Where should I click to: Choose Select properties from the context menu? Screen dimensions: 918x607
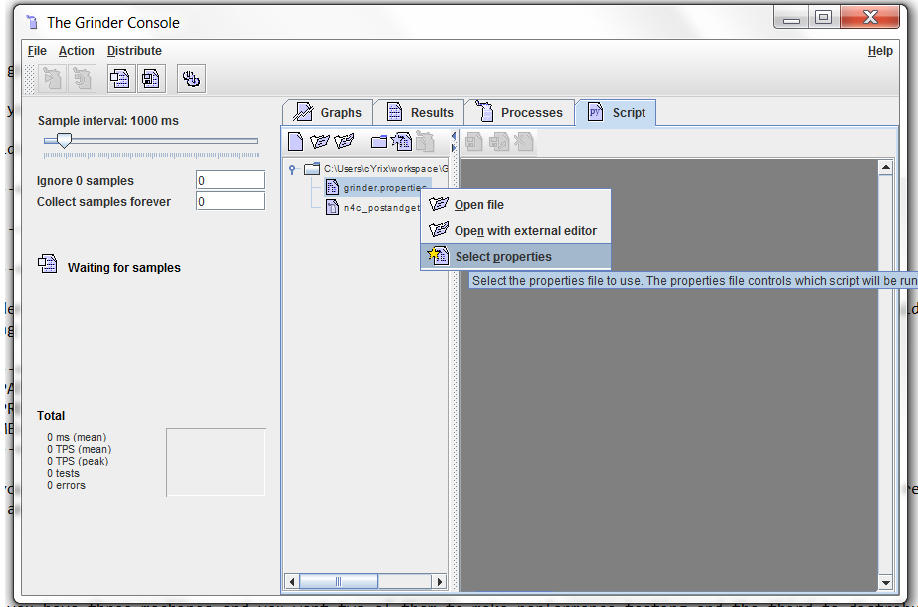[503, 257]
